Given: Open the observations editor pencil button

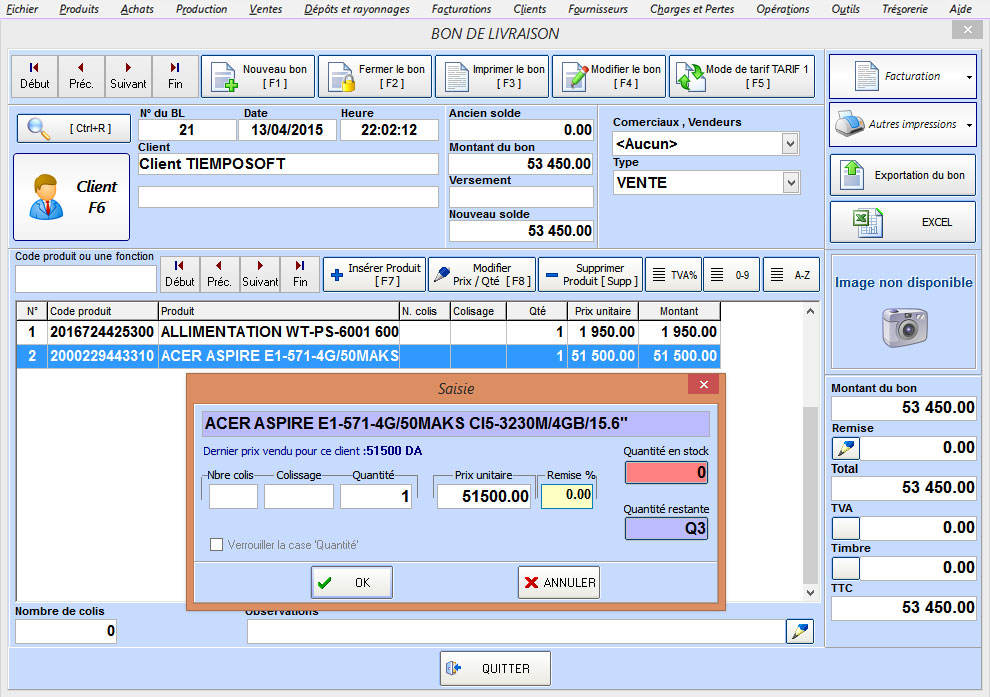Looking at the screenshot, I should [800, 631].
